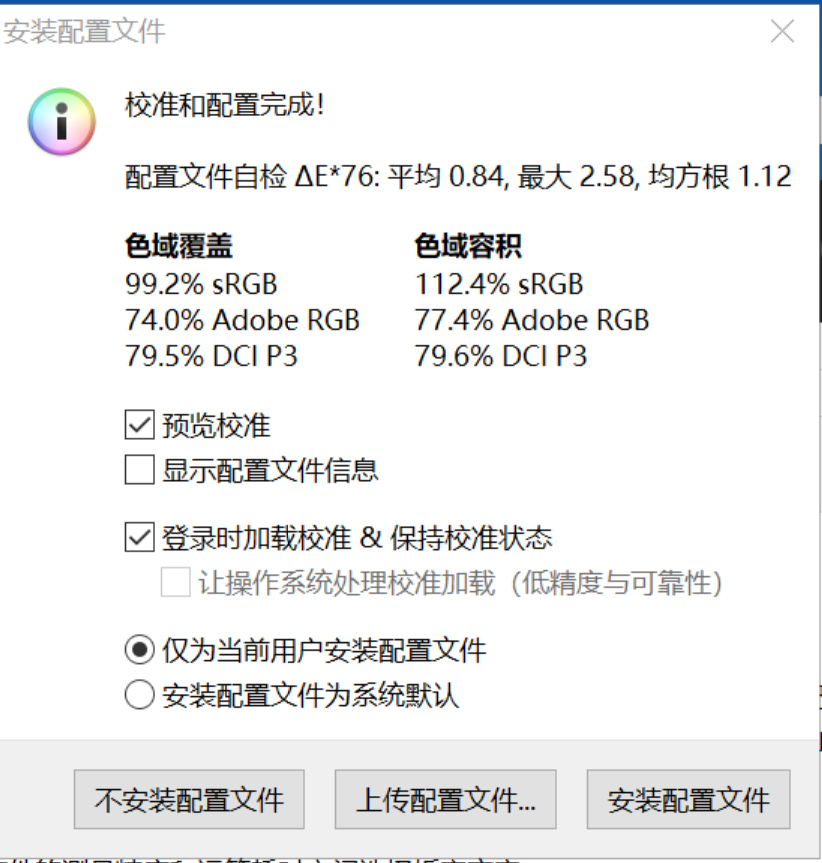Click the 74.0% Adobe RGB coverage value

[243, 320]
